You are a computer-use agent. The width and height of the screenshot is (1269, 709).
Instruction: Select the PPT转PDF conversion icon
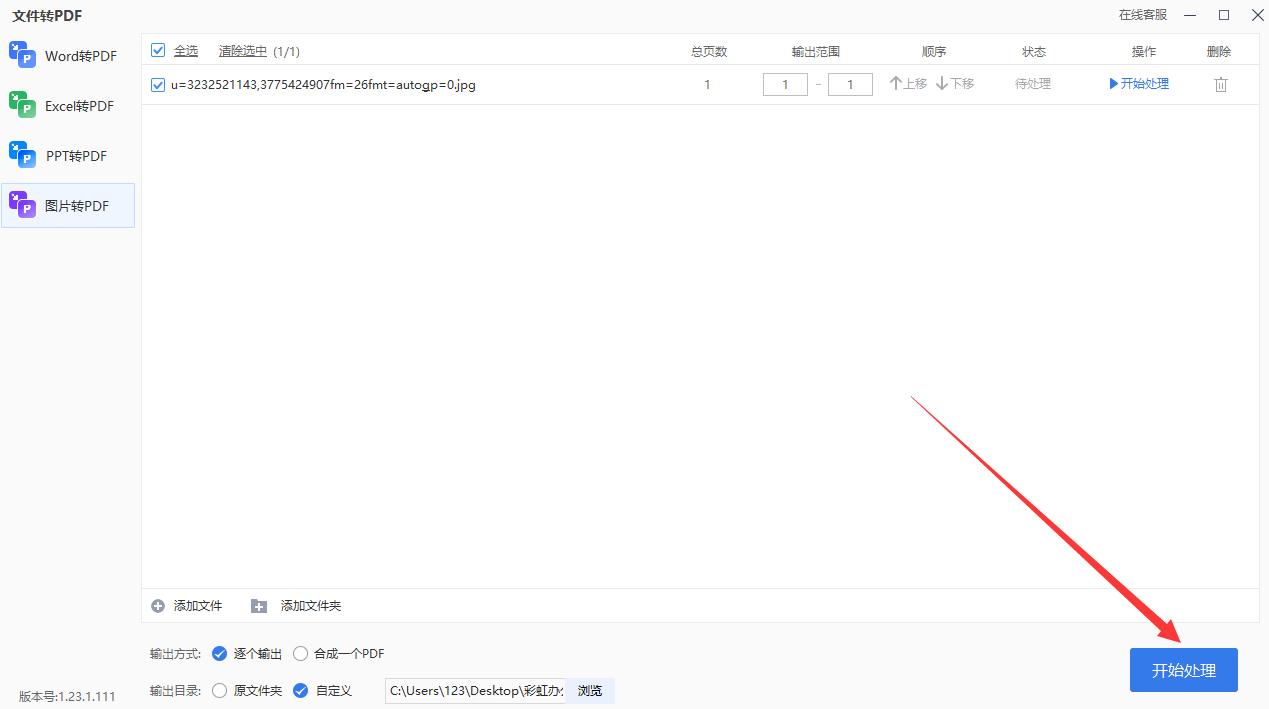click(x=24, y=155)
